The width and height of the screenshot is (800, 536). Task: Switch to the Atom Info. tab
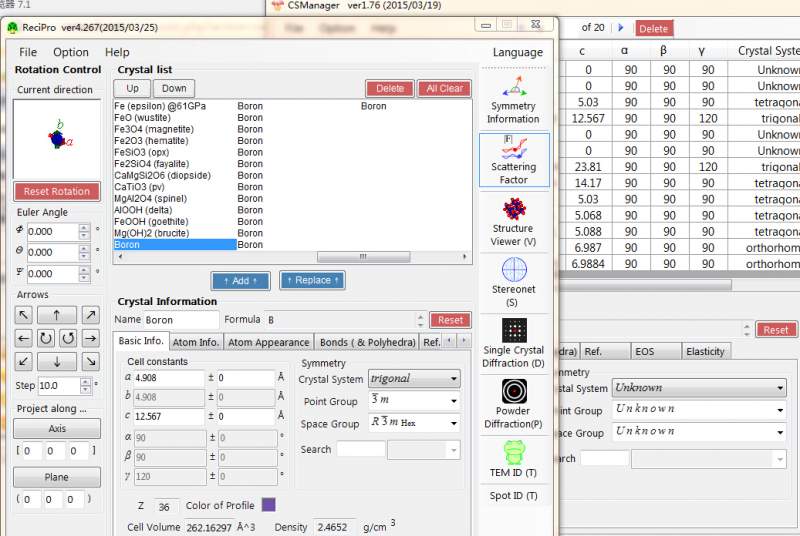tap(196, 342)
